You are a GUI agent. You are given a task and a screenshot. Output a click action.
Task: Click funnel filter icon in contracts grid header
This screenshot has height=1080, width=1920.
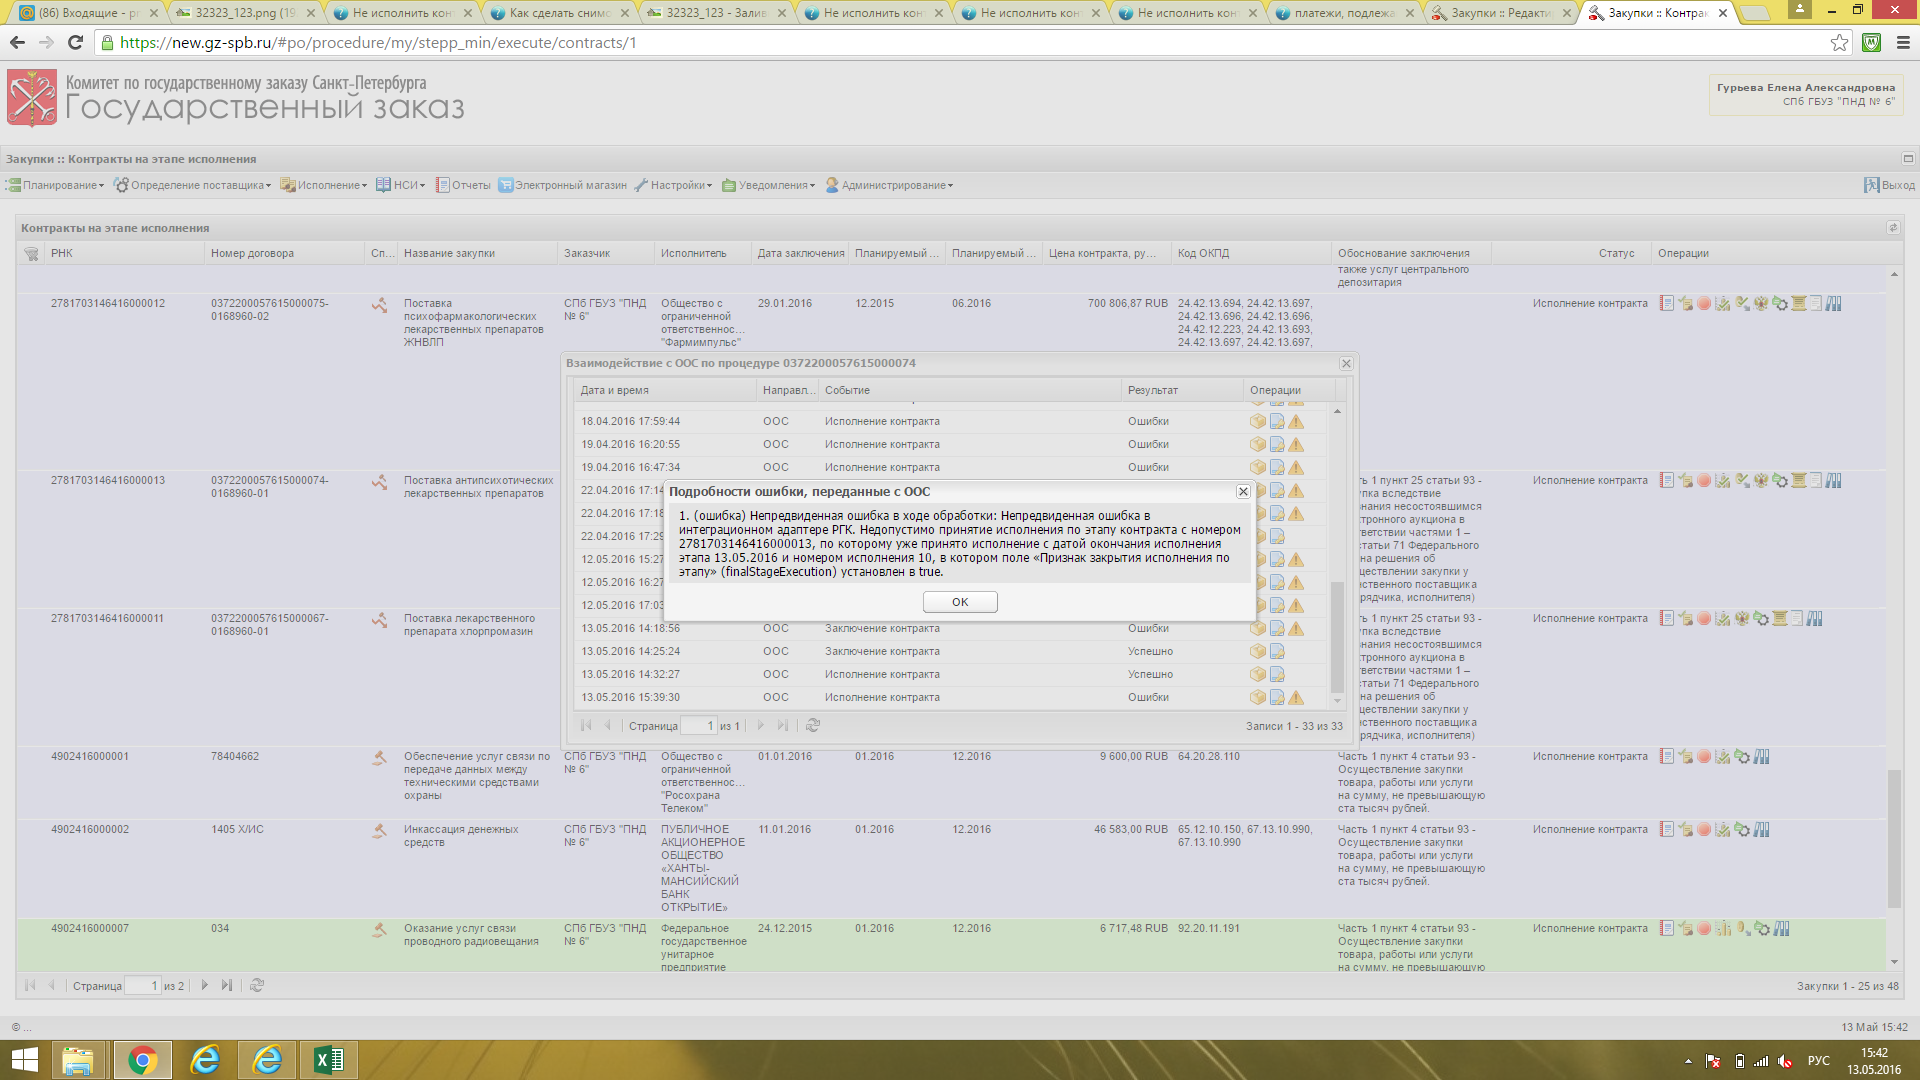coord(31,254)
